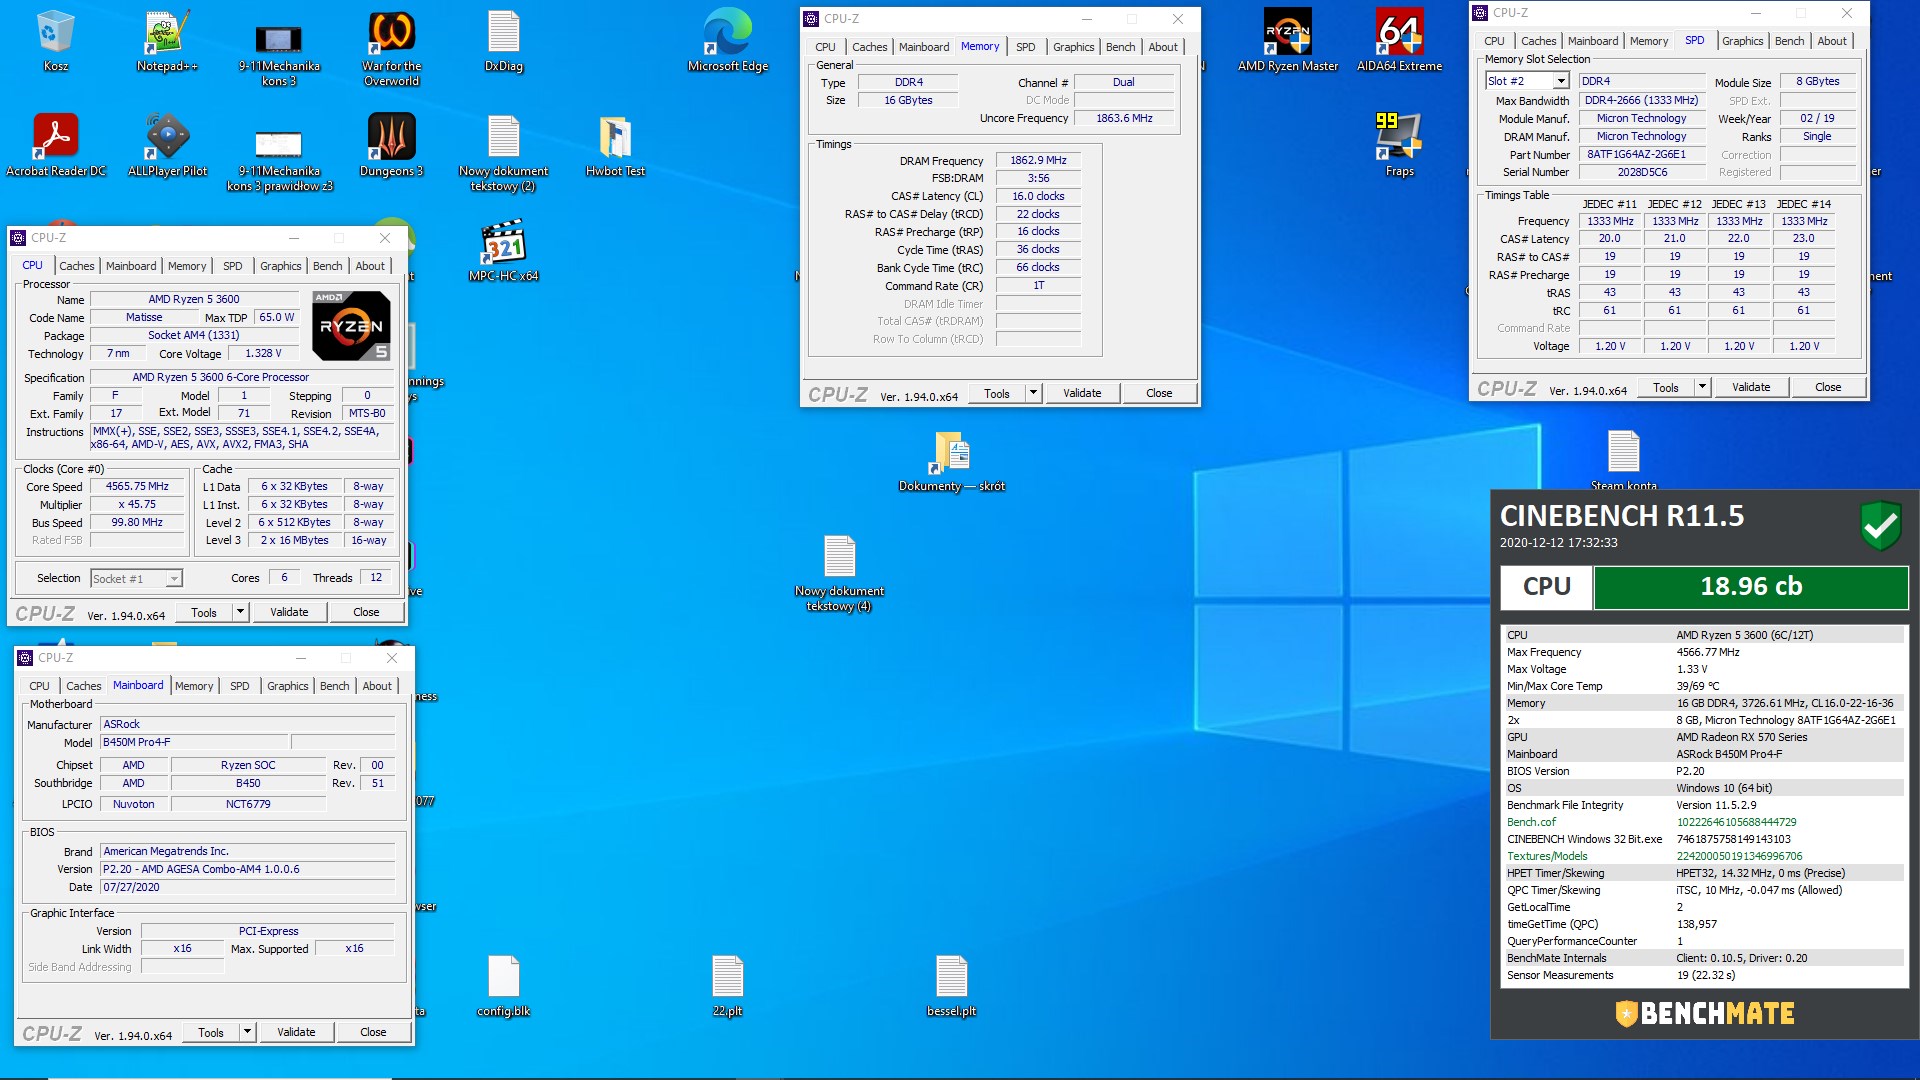The image size is (1920, 1080).
Task: Open 9-11Mechanika kons 3 desktop file
Action: (x=279, y=48)
